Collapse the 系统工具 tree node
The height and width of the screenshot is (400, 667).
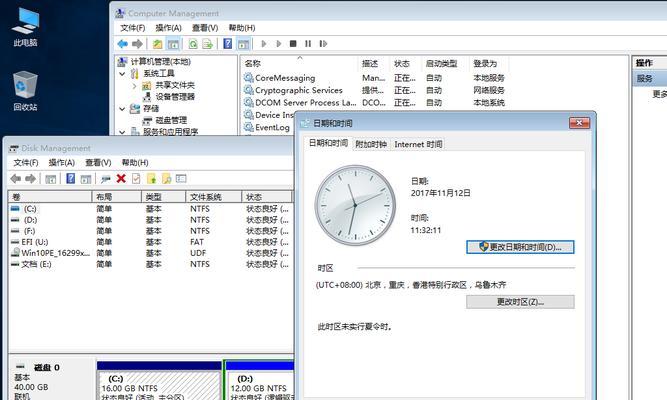coord(122,74)
